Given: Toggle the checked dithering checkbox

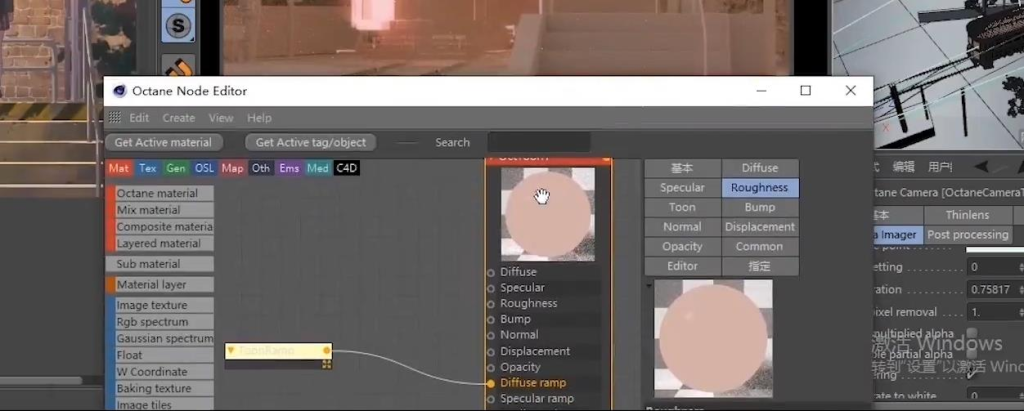Looking at the screenshot, I should (x=972, y=375).
